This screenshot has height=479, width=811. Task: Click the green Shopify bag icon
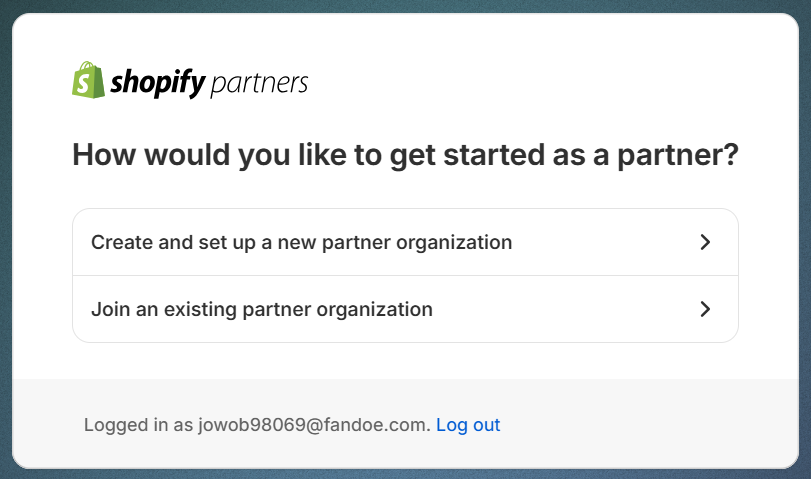click(x=88, y=80)
